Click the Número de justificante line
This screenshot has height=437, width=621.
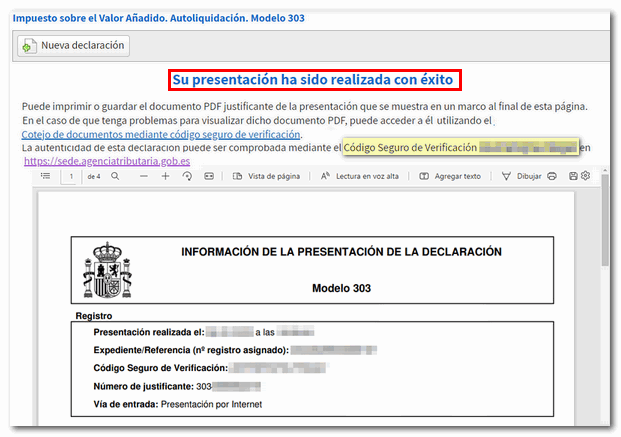coord(177,386)
